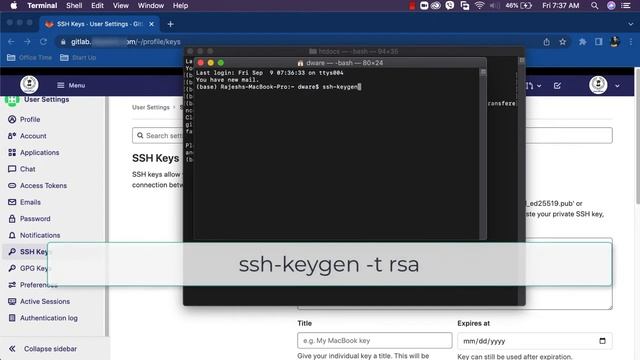Viewport: 640px width, 360px height.
Task: Click the battery status indicator
Action: tap(519, 5)
